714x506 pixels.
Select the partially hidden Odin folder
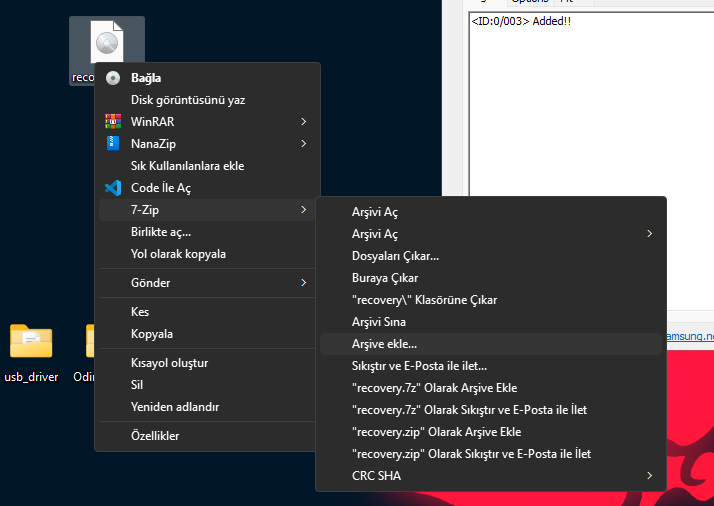(x=90, y=343)
